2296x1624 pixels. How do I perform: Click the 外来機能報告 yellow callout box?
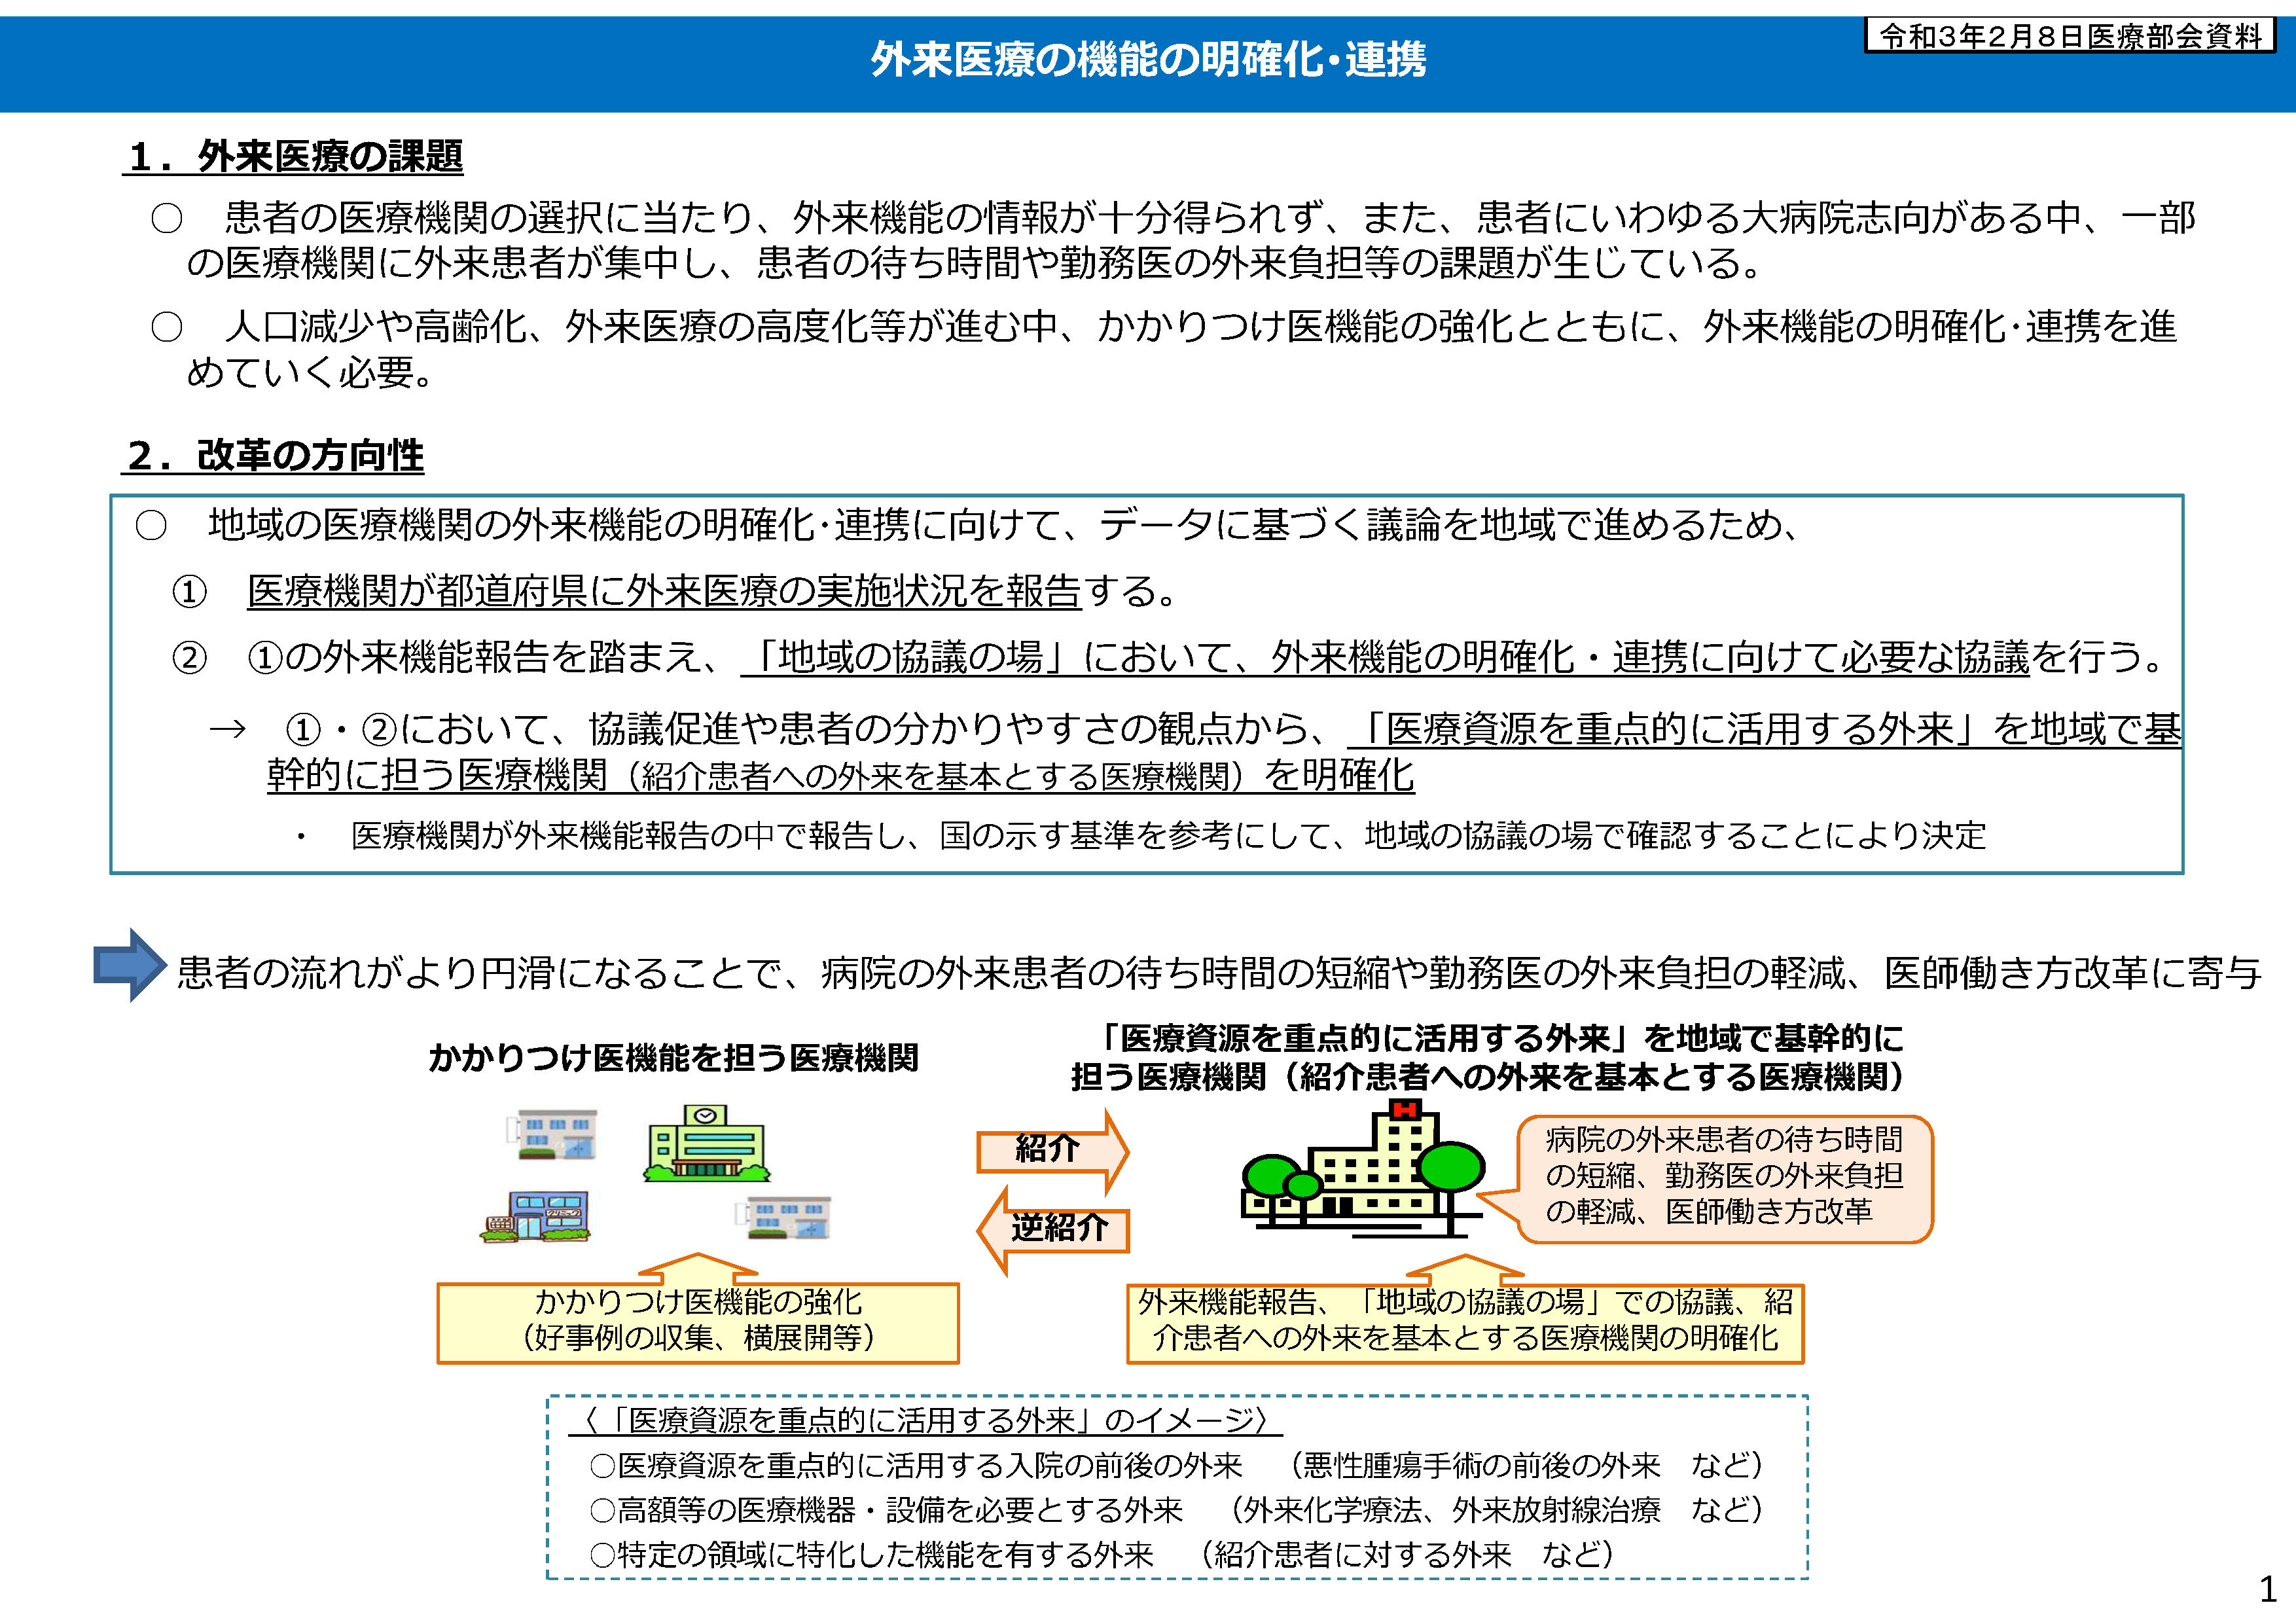pos(1465,1322)
